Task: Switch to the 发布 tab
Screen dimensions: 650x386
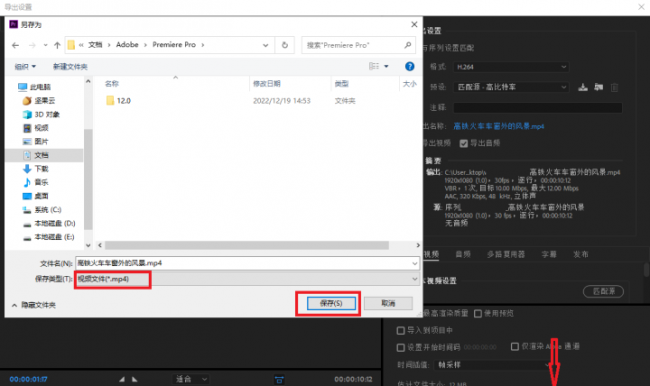Action: 580,254
